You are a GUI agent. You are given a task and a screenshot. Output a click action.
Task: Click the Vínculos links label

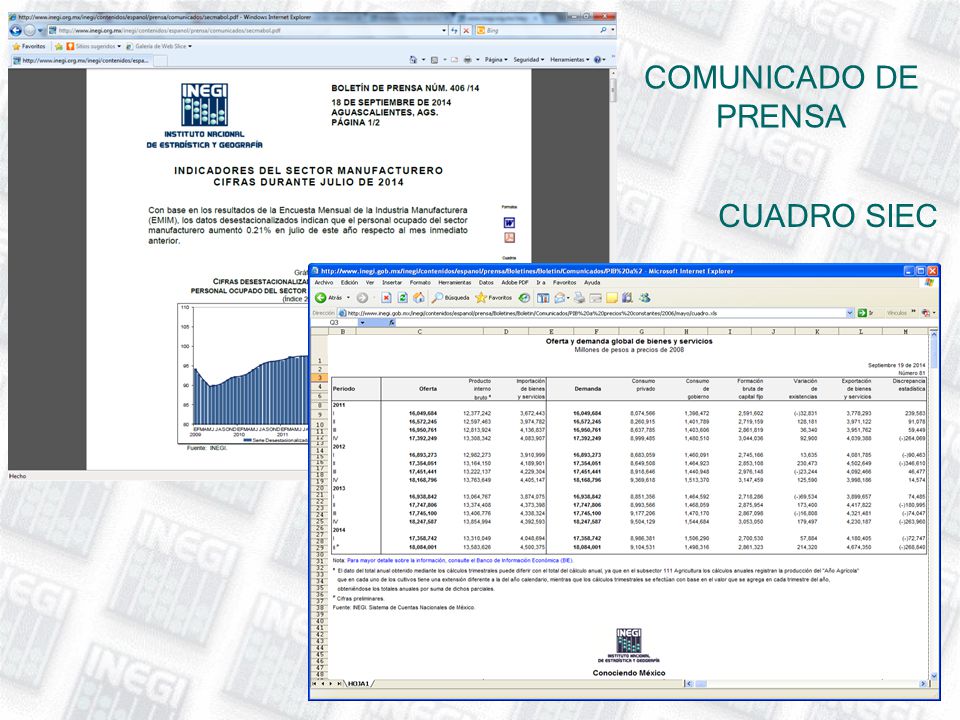coord(897,313)
